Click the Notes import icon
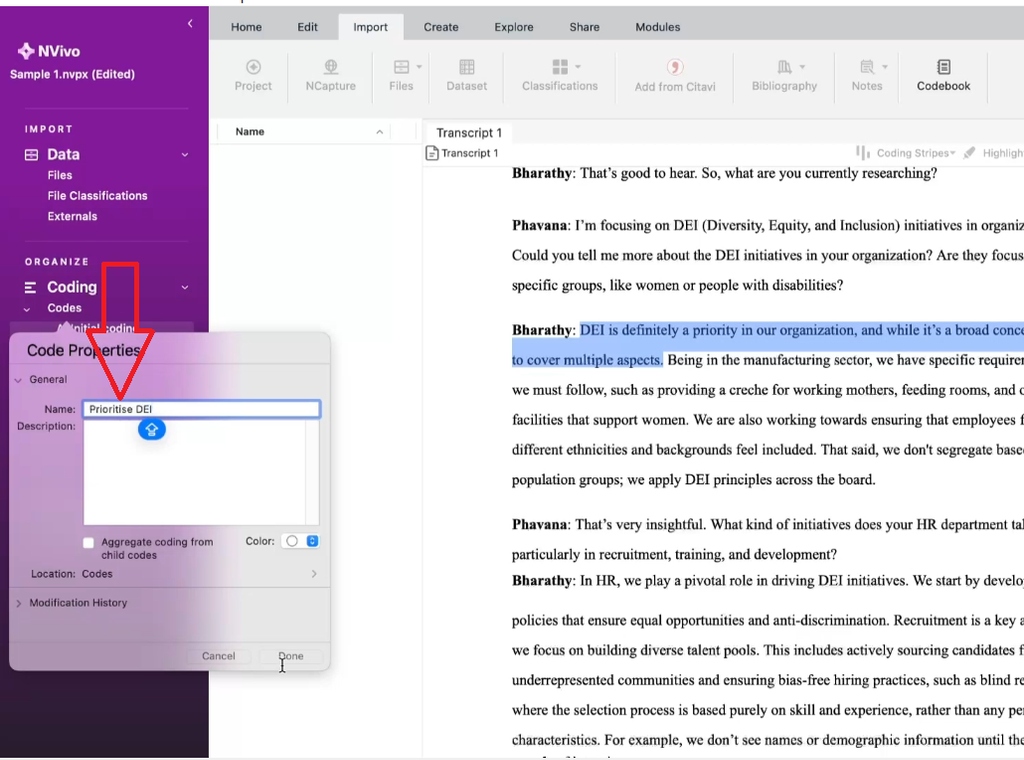This screenshot has width=1024, height=760. pyautogui.click(x=867, y=67)
